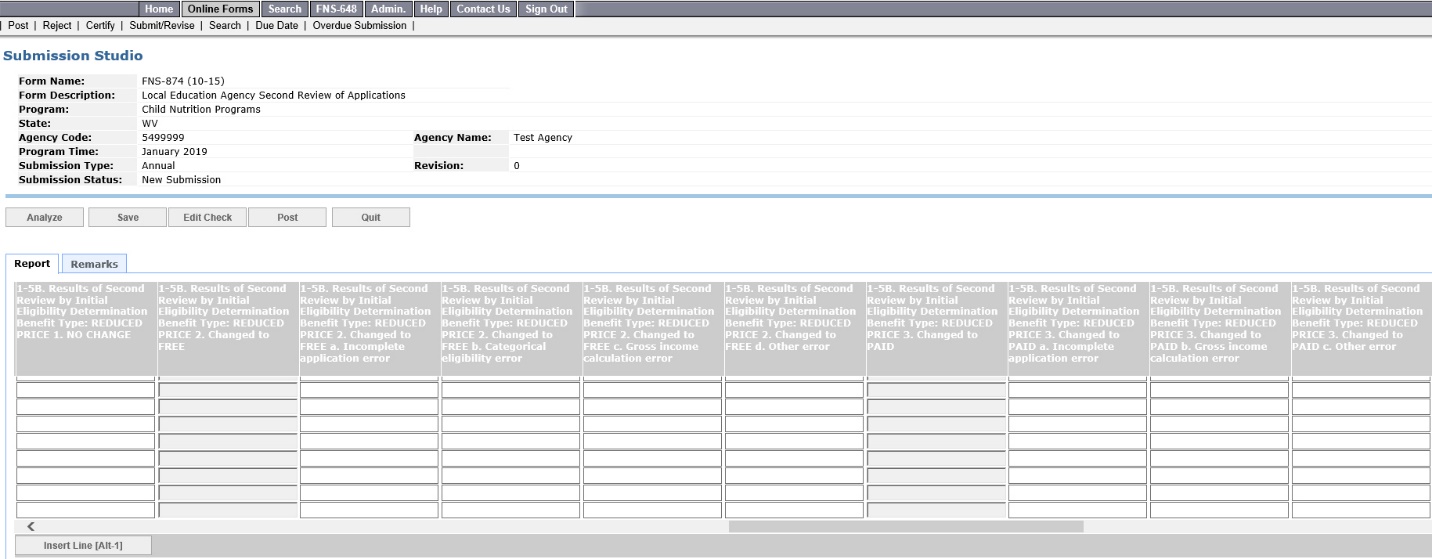Screen dimensions: 1432x559
Task: Click the Submit/Revise link
Action: coord(162,26)
